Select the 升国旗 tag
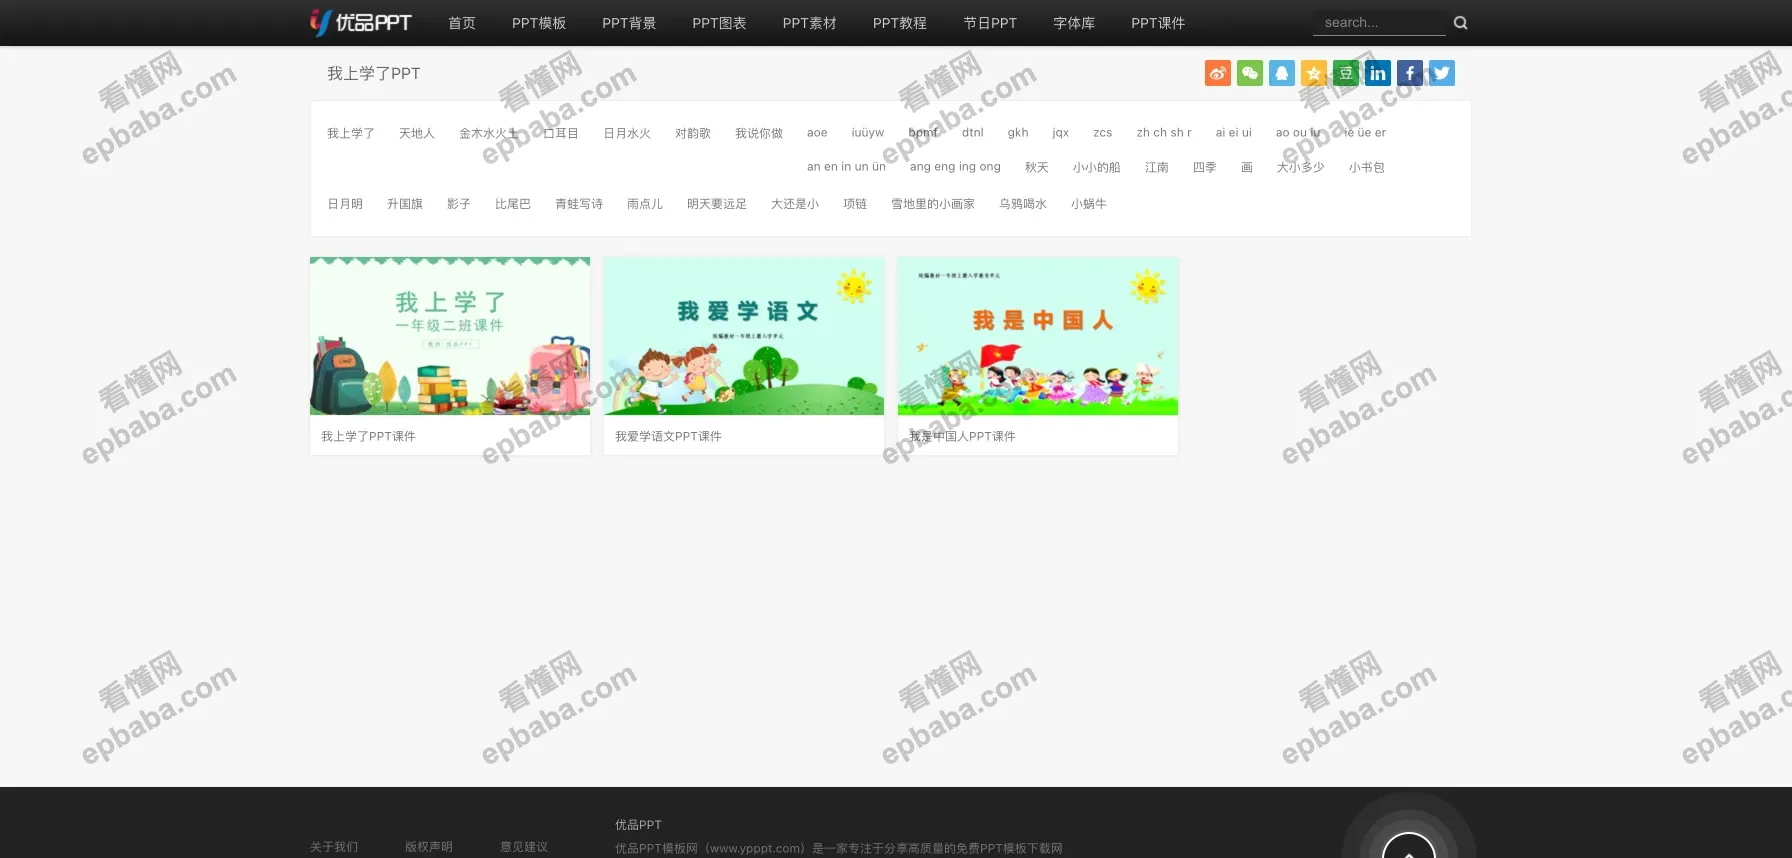Image resolution: width=1792 pixels, height=858 pixels. 405,204
